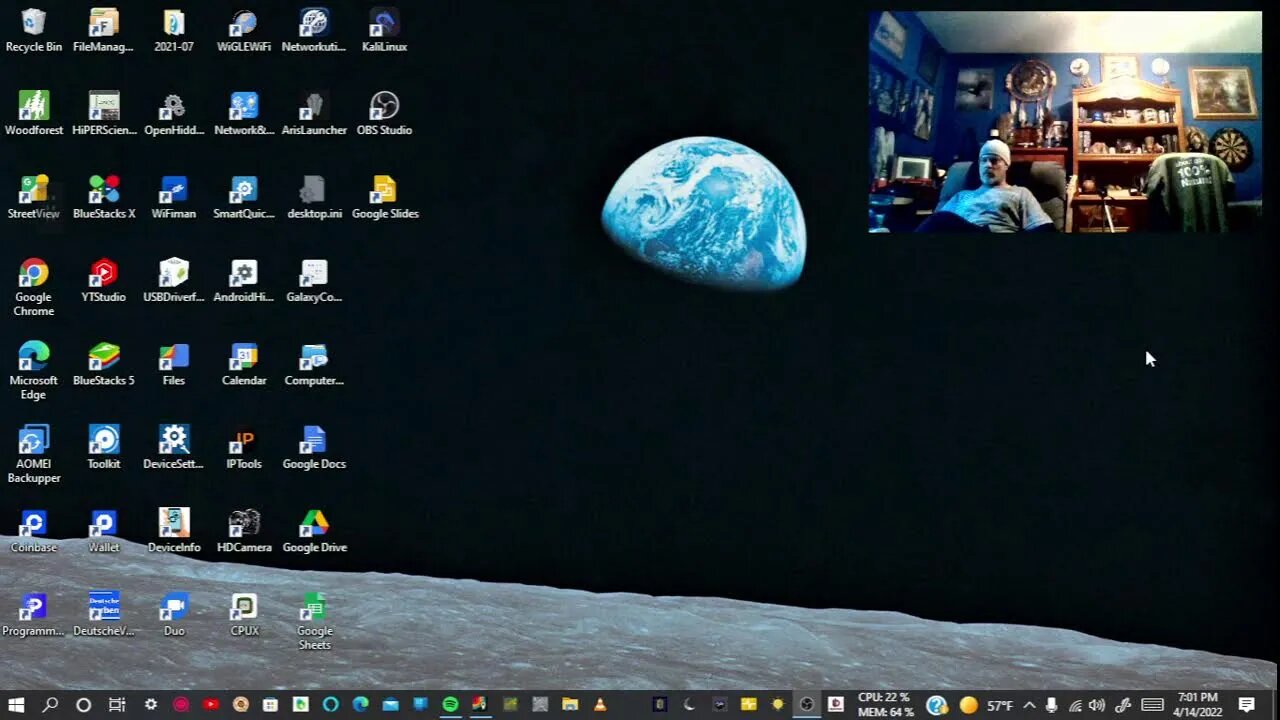Launch the FileManager desktop shortcut
This screenshot has width=1280, height=720.
104,30
